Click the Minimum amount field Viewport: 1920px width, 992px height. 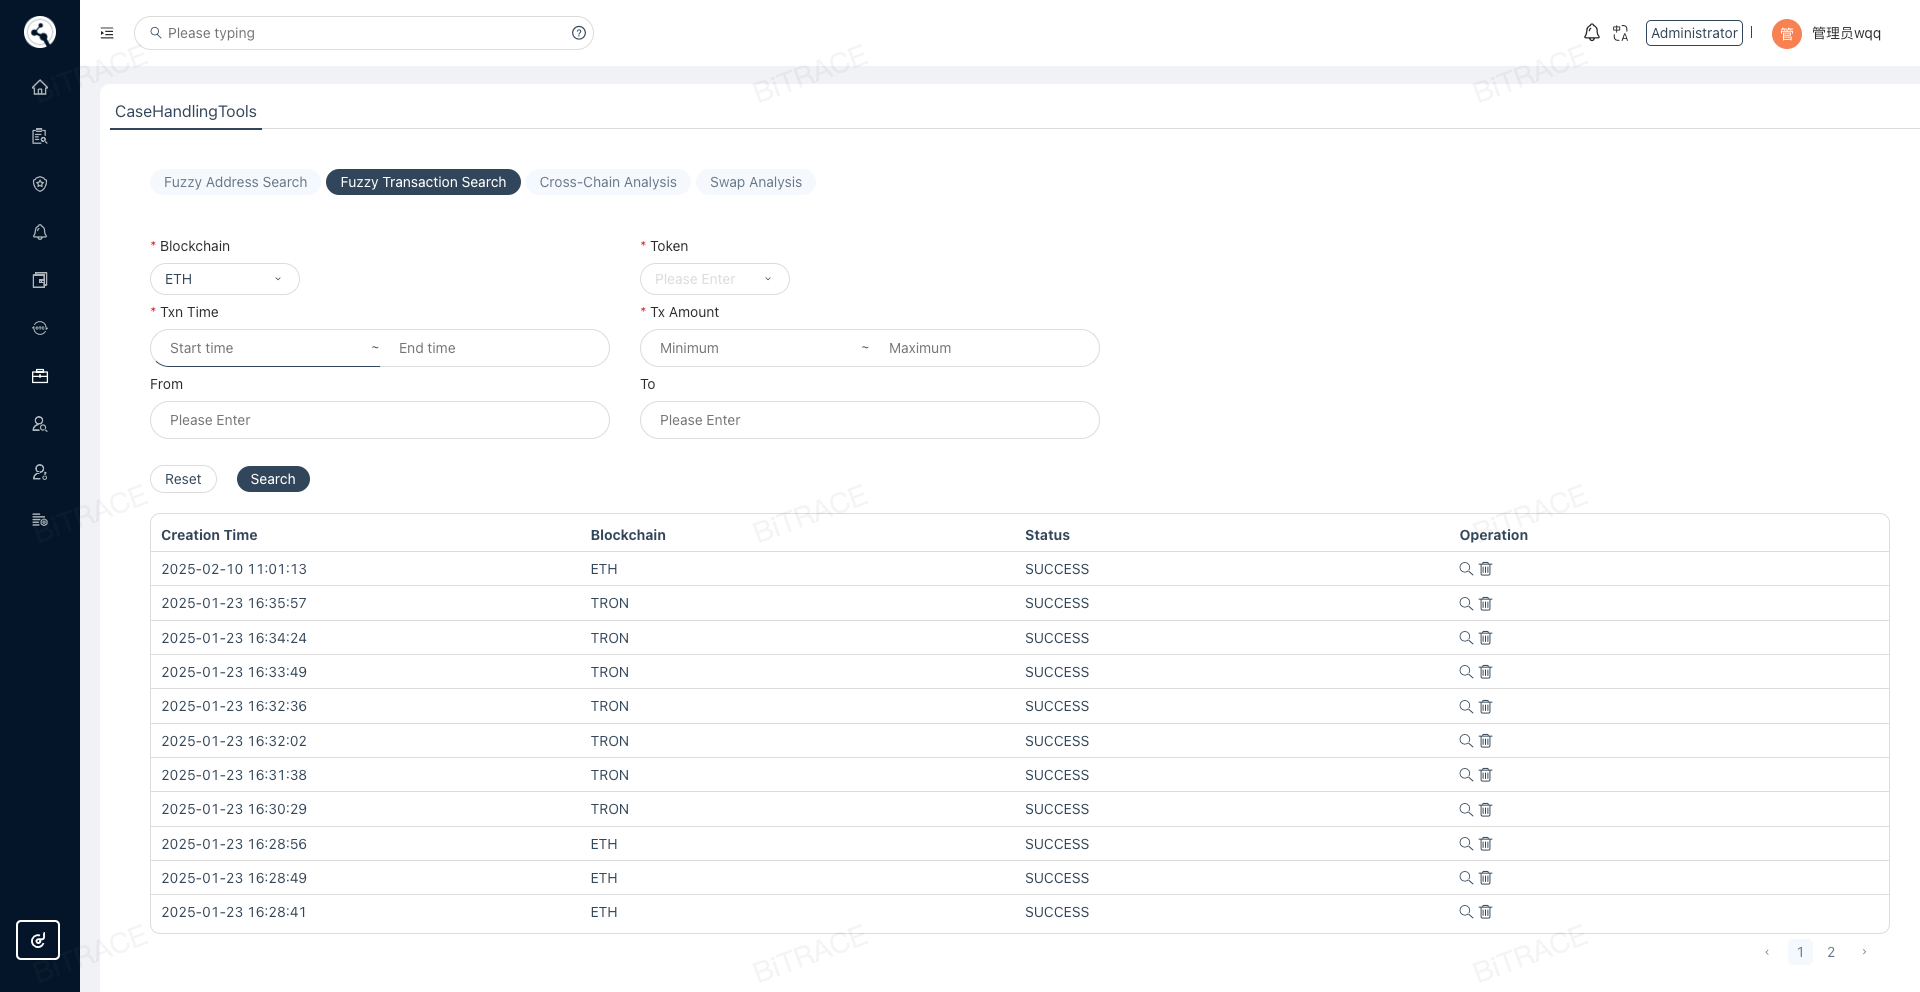[x=755, y=348]
